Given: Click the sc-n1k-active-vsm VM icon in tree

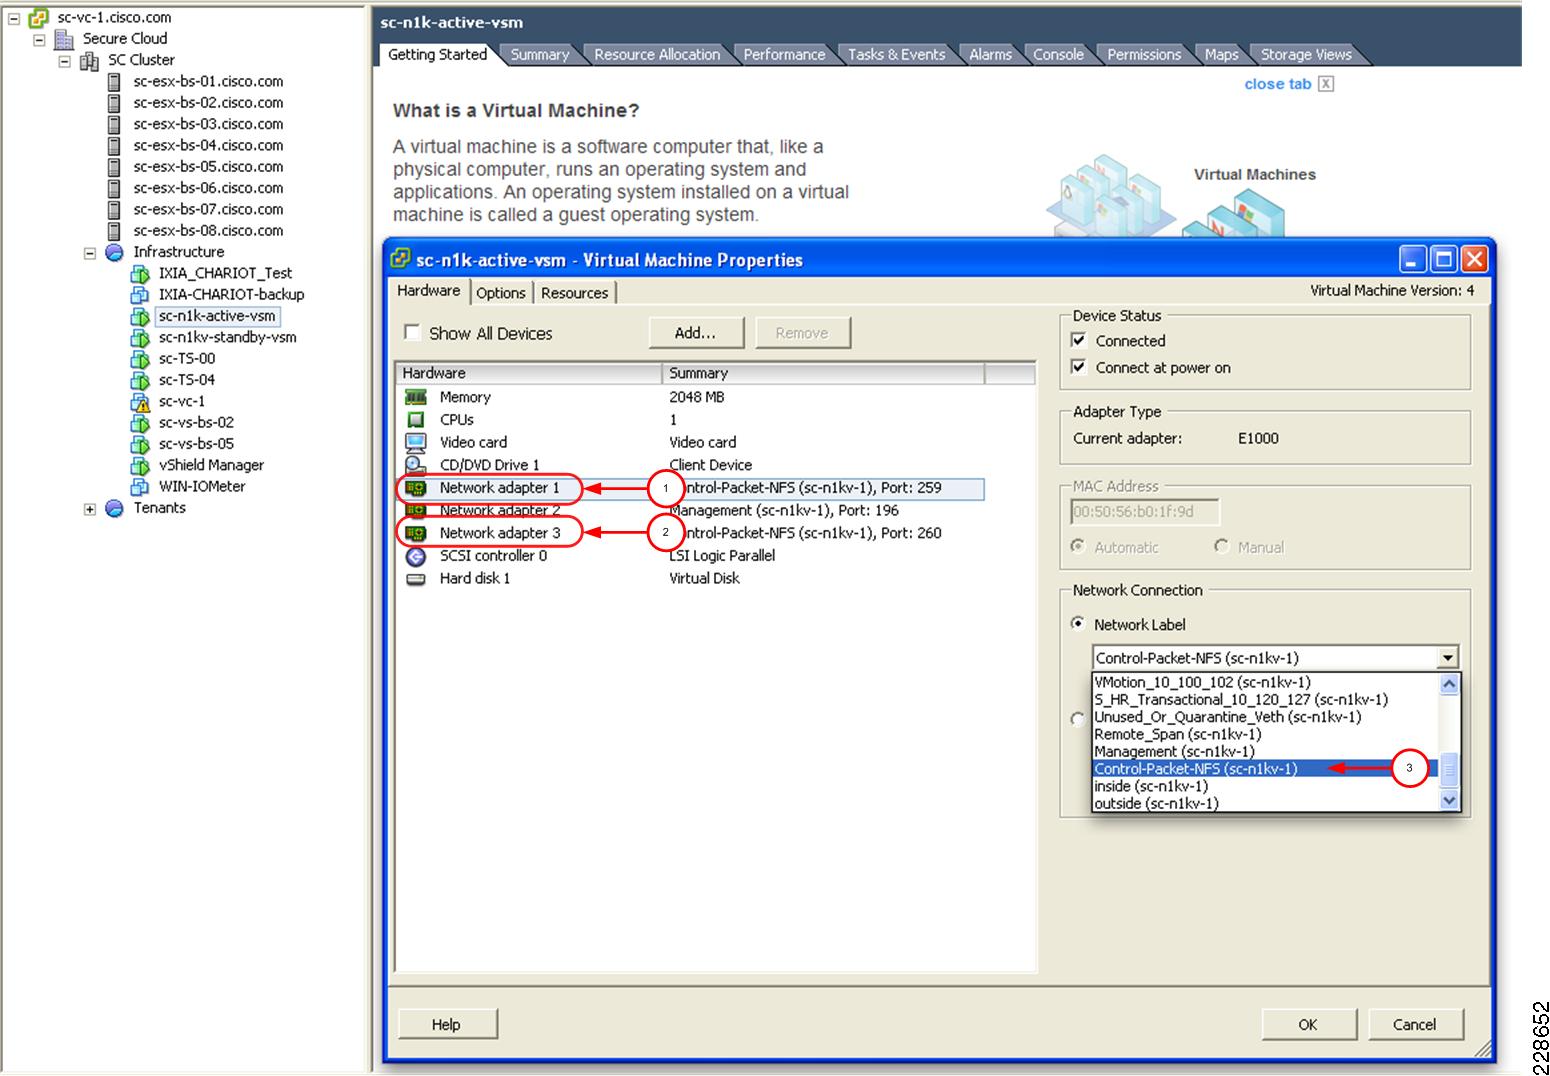Looking at the screenshot, I should click(140, 316).
